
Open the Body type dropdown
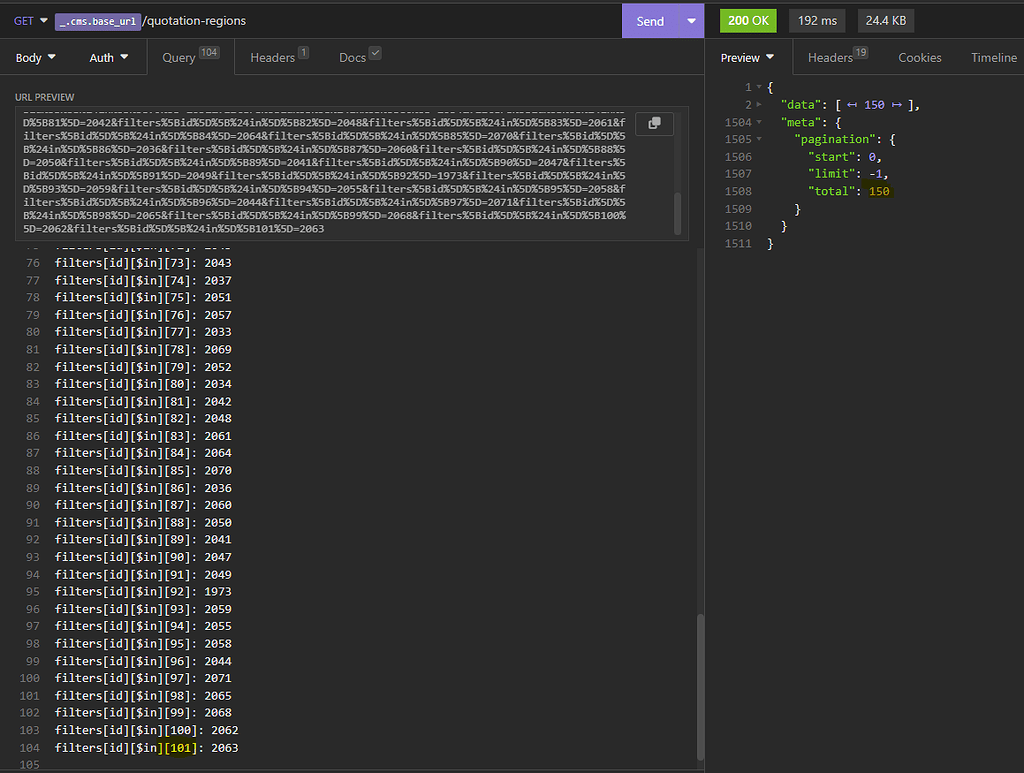click(36, 58)
